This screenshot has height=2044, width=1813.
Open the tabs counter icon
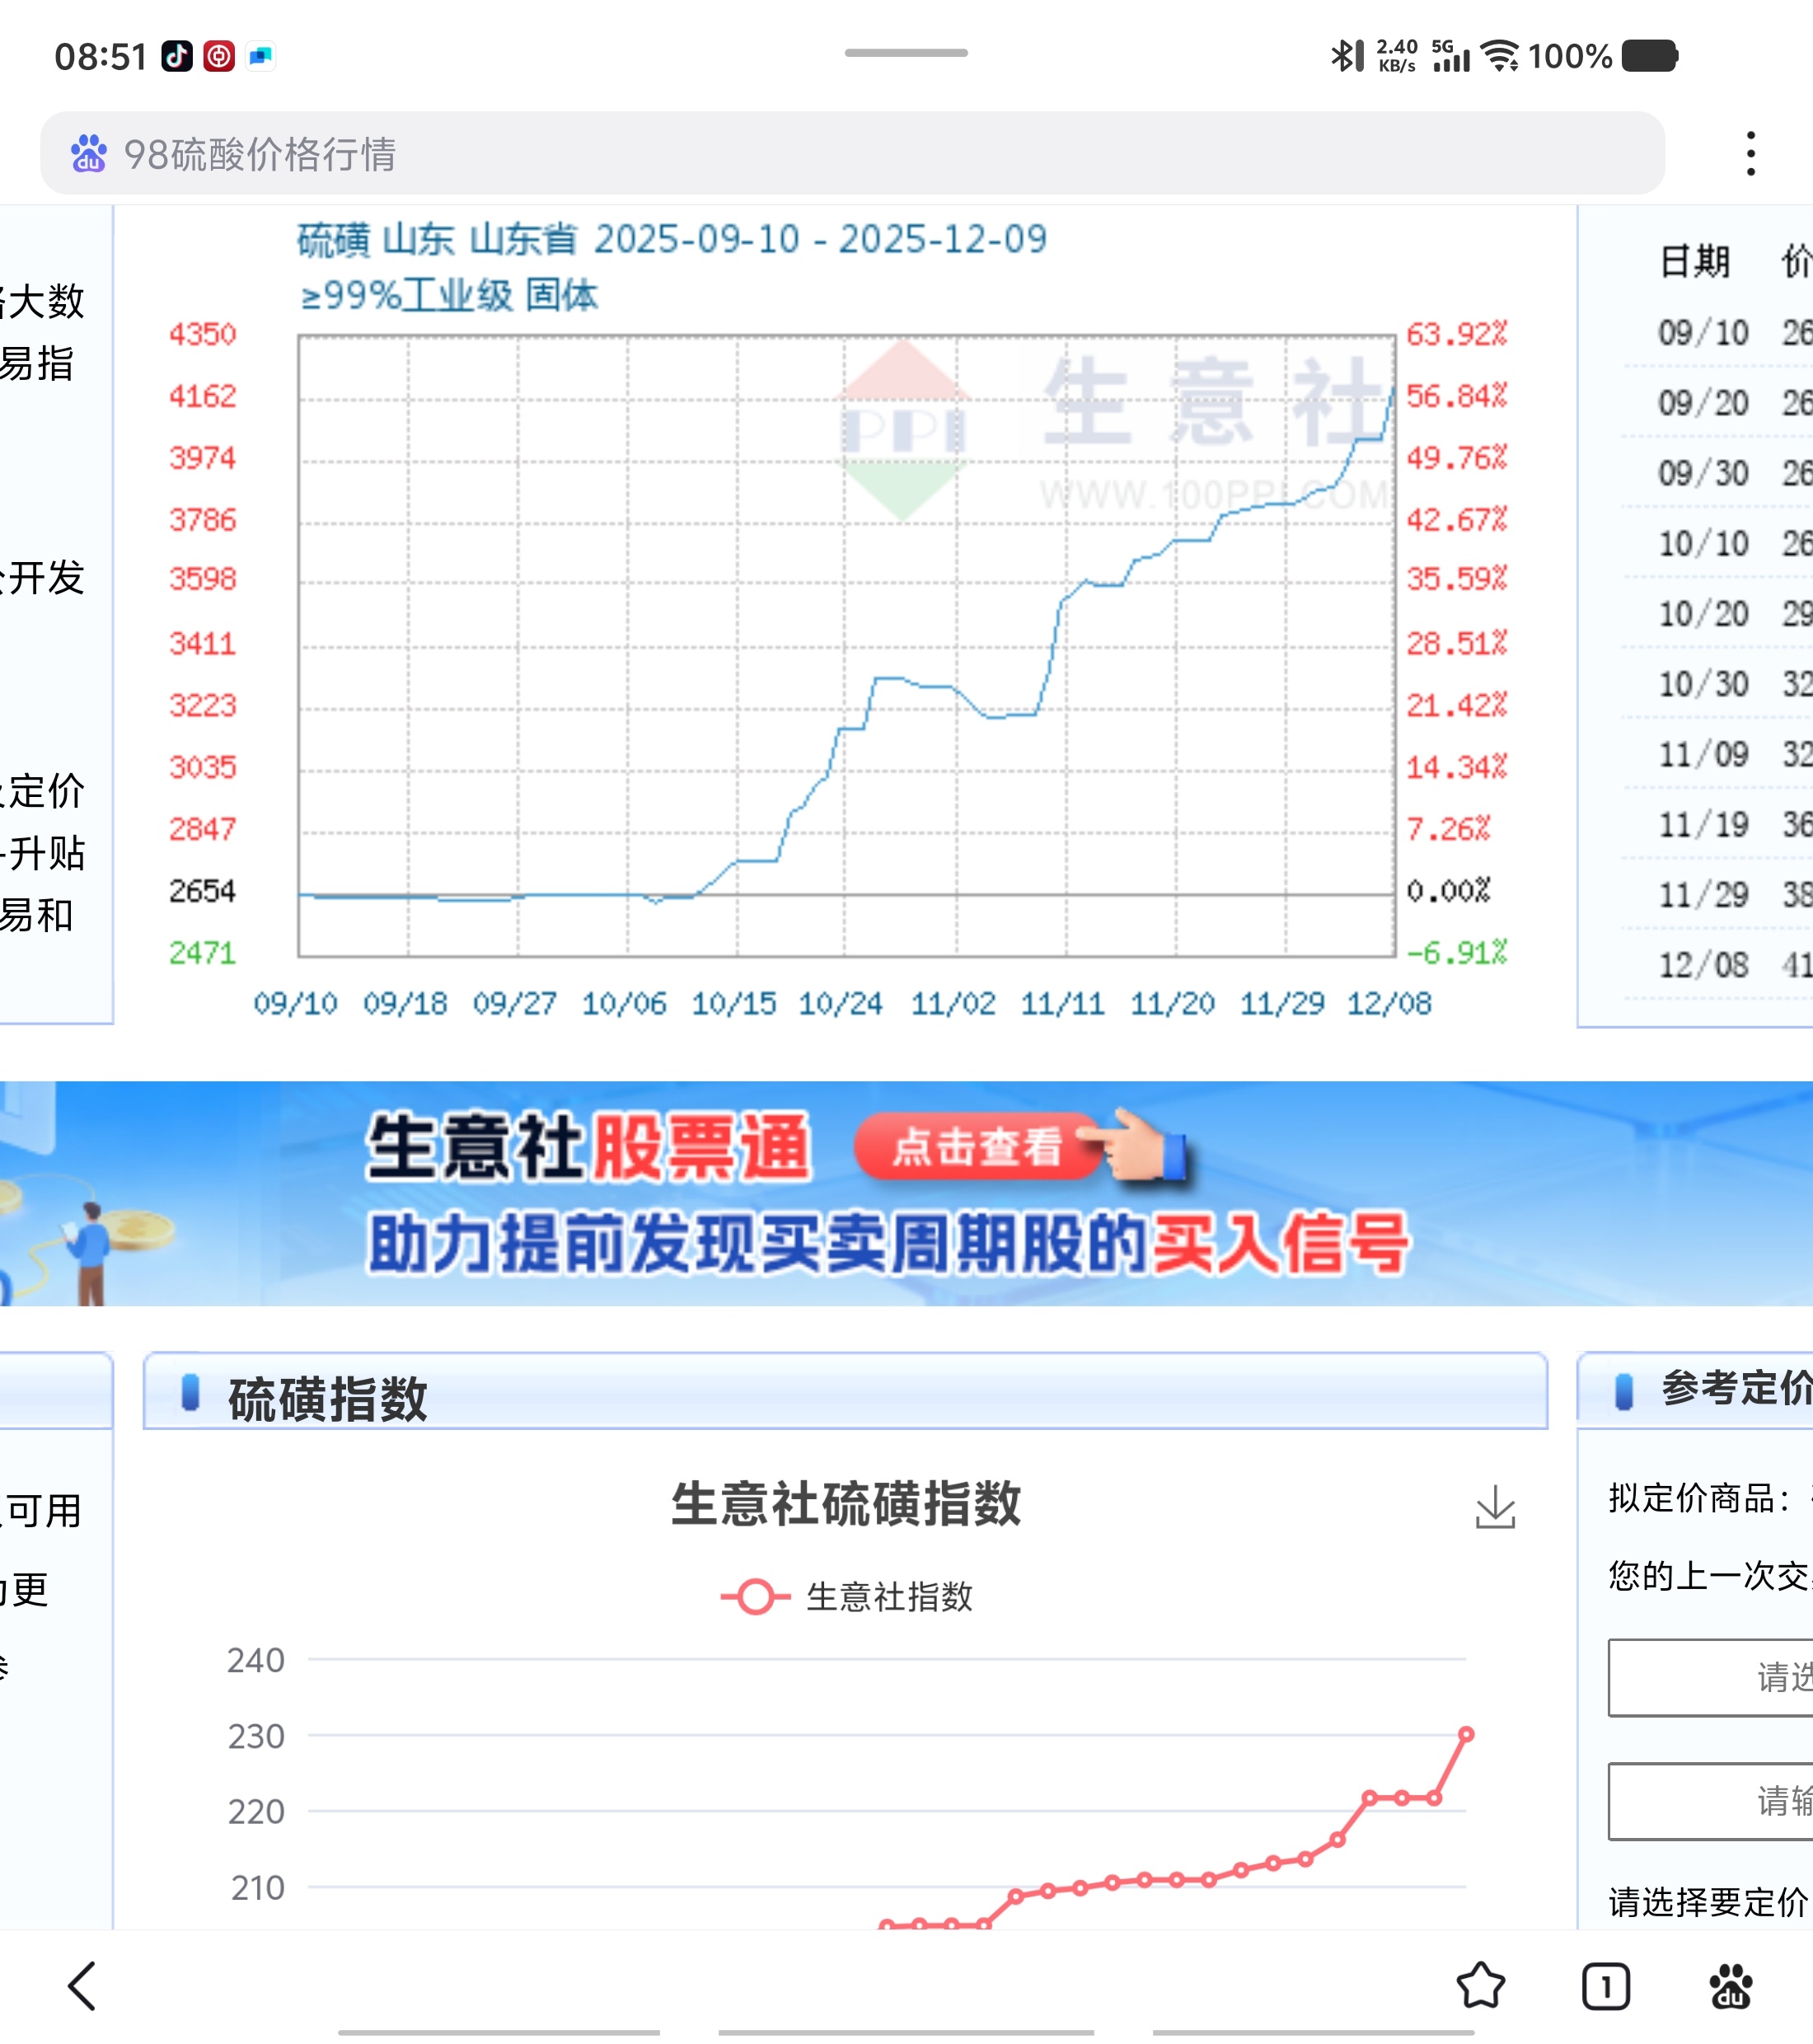1605,1986
